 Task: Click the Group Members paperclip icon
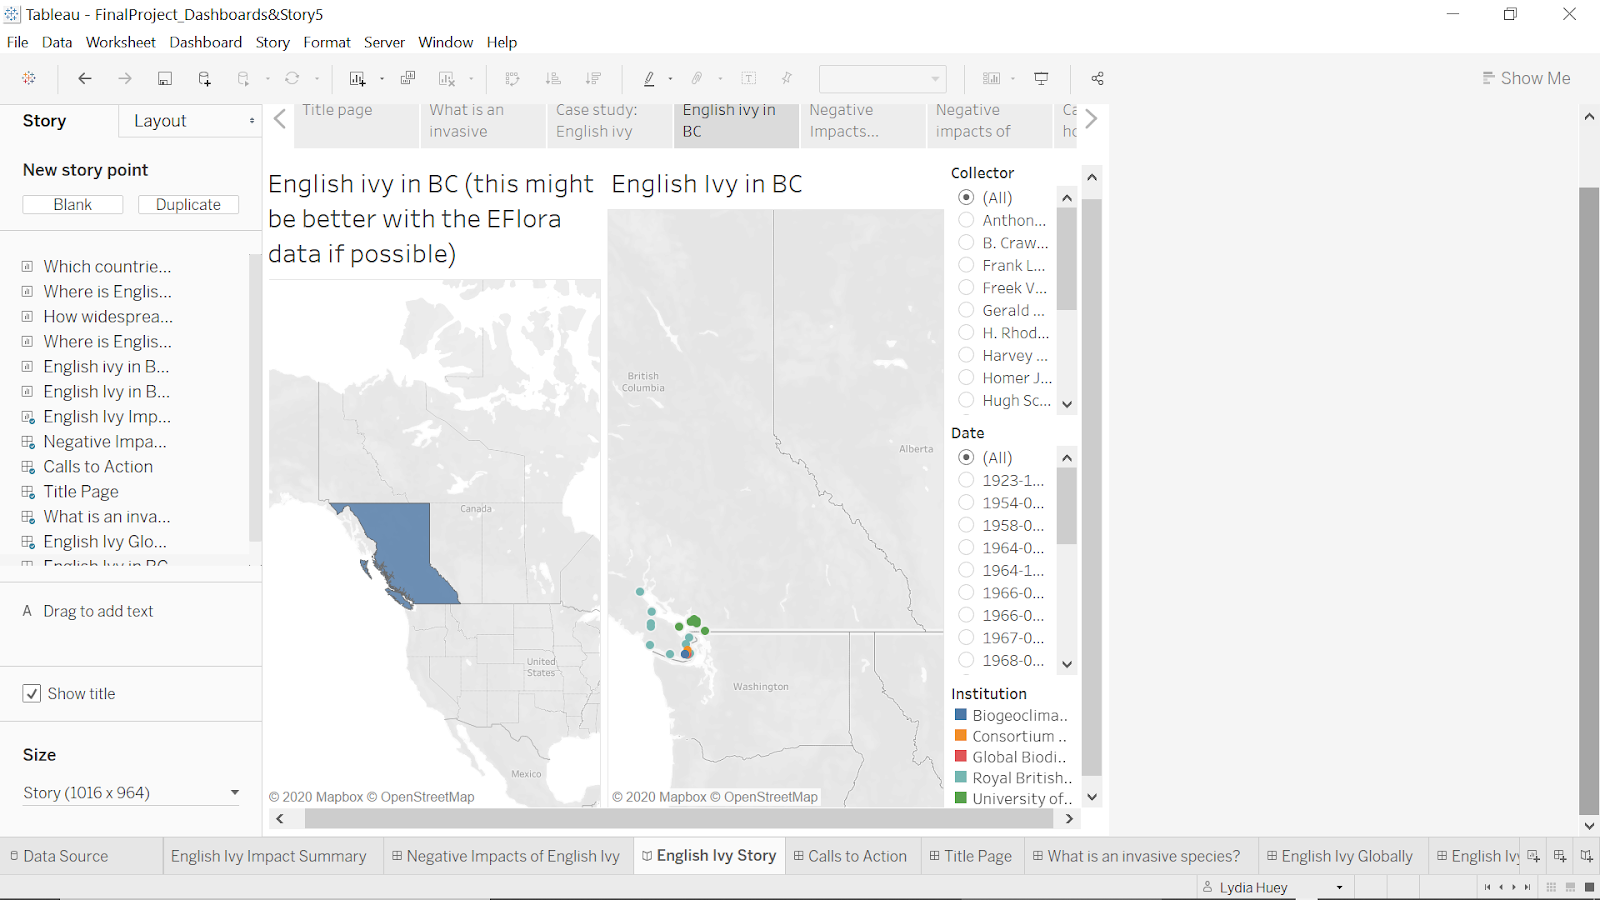[x=697, y=78]
